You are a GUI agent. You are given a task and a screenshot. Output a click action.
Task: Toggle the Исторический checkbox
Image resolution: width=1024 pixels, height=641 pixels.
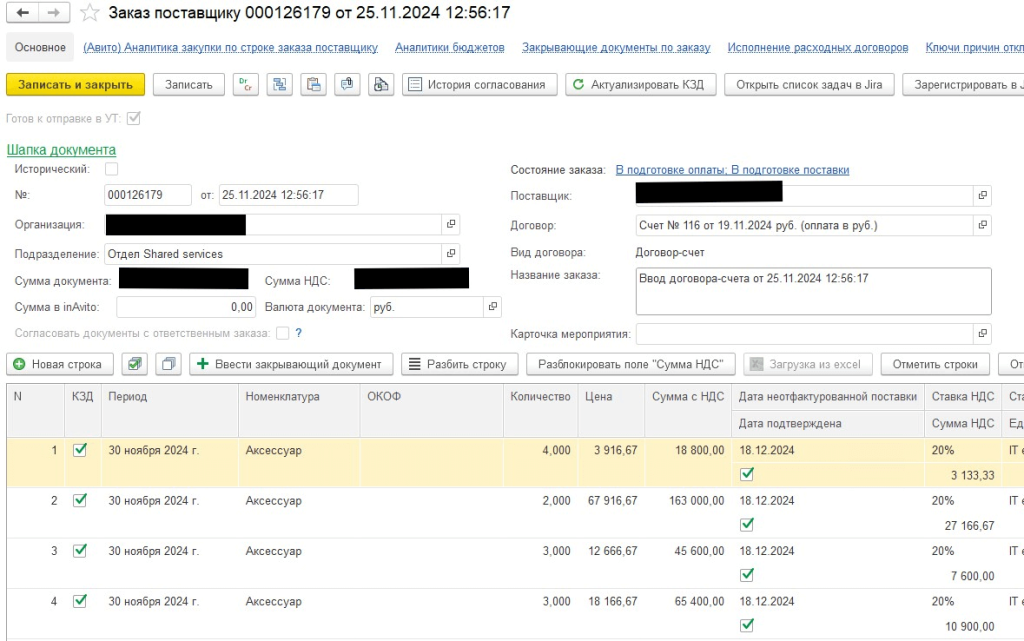[112, 170]
